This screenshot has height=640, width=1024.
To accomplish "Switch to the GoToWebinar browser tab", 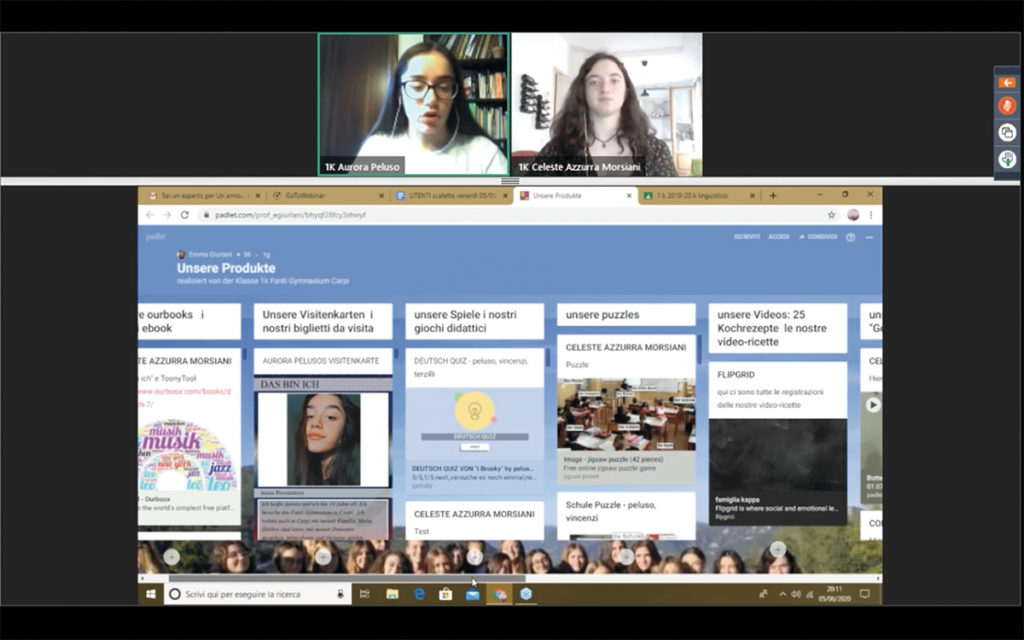I will tap(327, 195).
